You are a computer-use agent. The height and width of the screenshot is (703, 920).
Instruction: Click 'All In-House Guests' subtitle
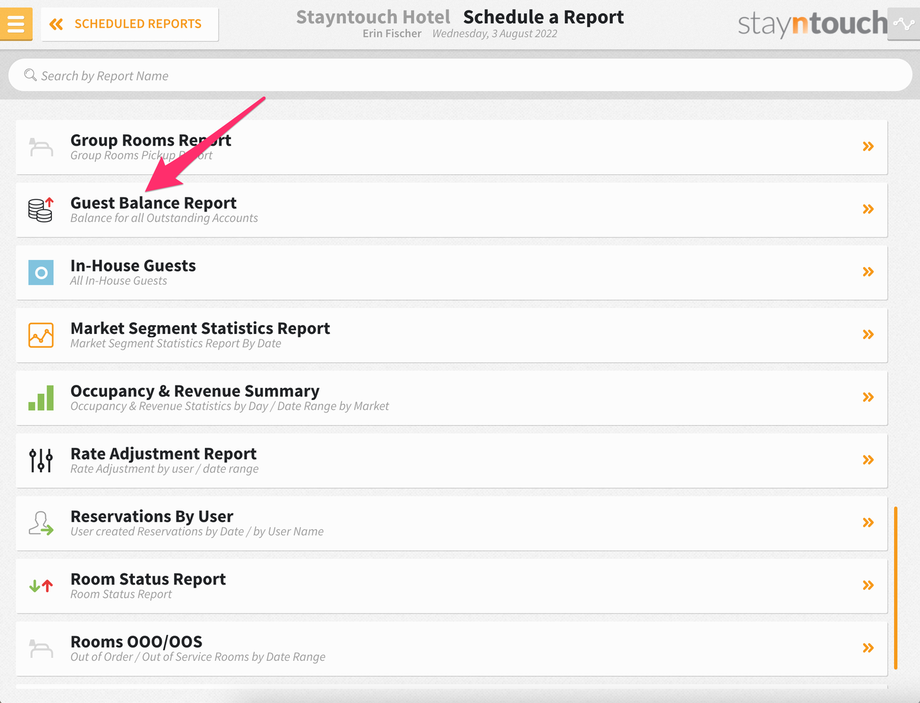pyautogui.click(x=119, y=281)
